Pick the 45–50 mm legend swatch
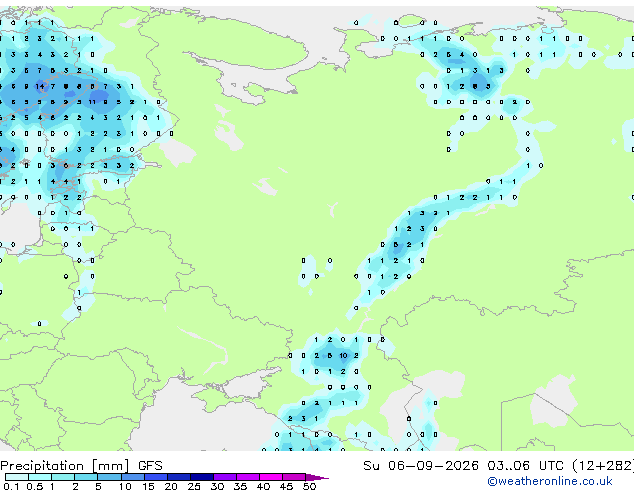 [294, 477]
